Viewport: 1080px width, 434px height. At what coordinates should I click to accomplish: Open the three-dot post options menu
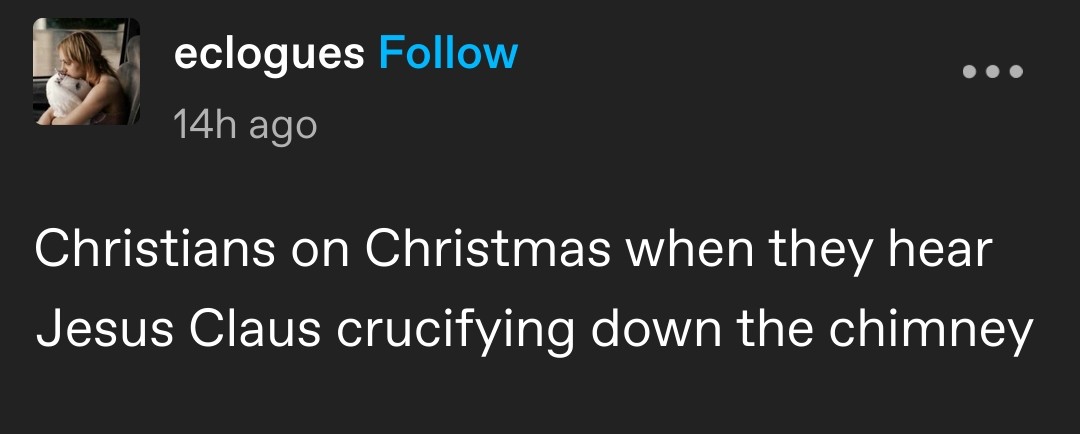coord(992,72)
